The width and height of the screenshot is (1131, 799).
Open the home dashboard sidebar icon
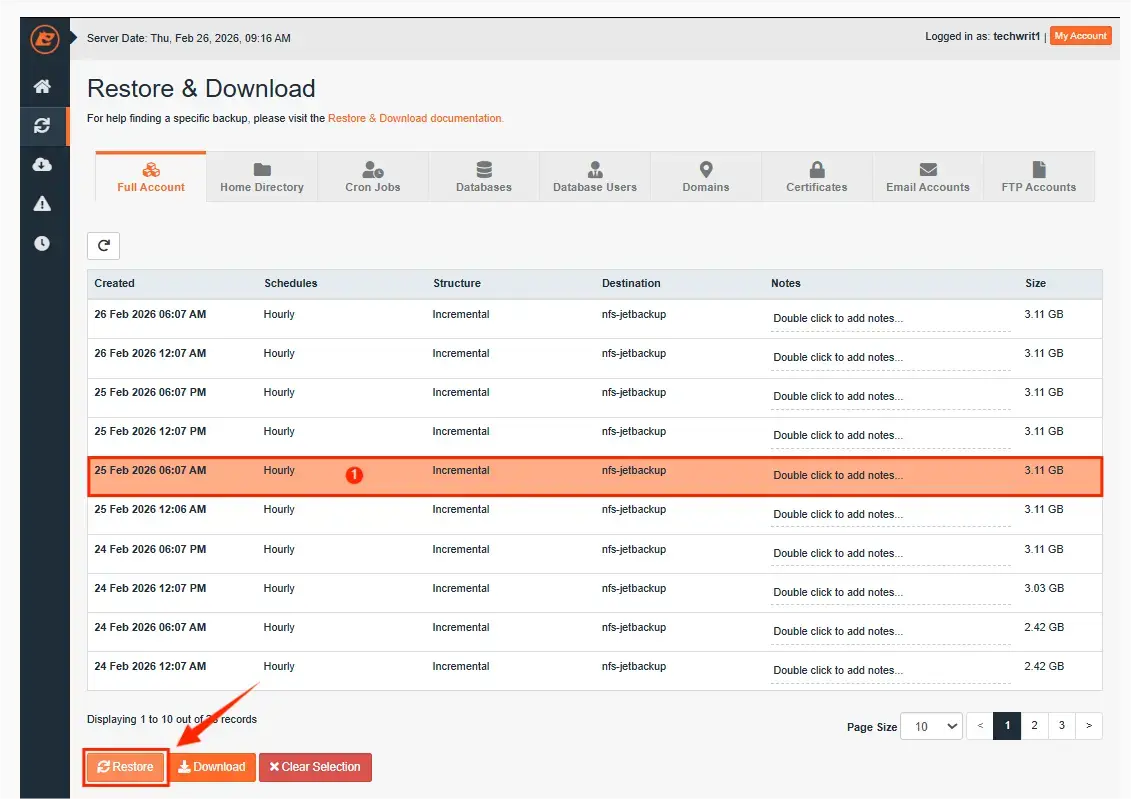pos(42,87)
